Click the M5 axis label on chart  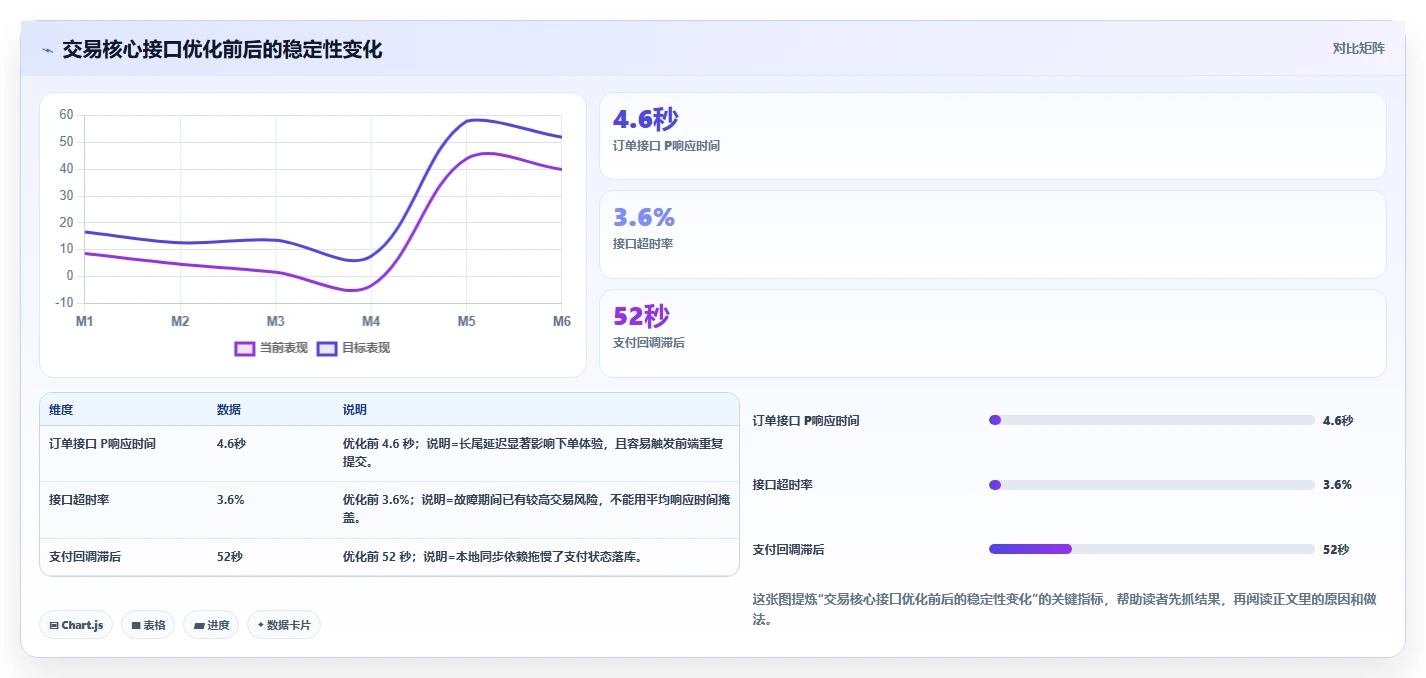coord(466,321)
